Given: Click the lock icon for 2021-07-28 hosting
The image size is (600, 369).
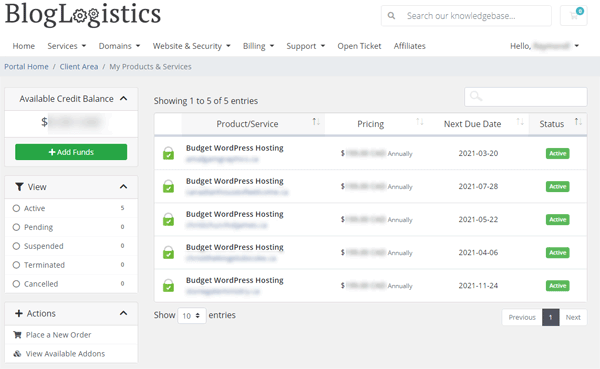Looking at the screenshot, I should click(x=168, y=186).
